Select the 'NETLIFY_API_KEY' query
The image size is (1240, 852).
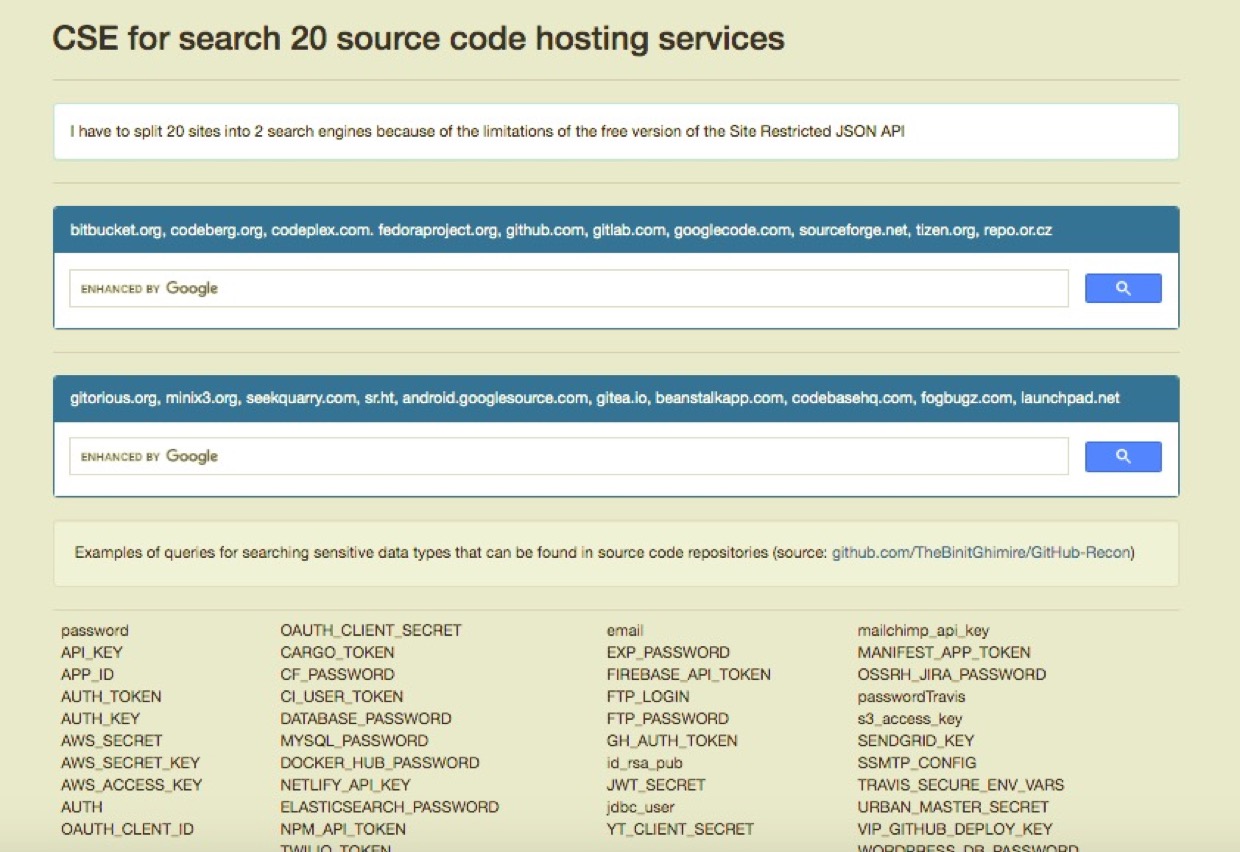point(346,784)
